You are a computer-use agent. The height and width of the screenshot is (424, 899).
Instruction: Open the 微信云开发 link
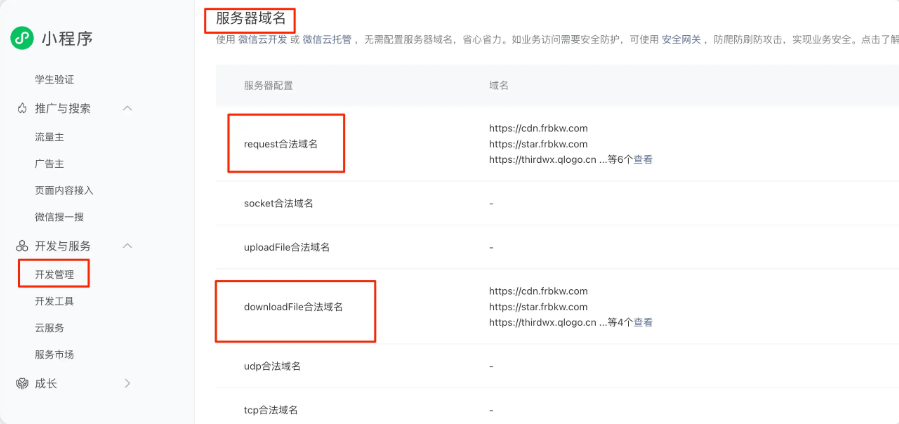coord(263,40)
